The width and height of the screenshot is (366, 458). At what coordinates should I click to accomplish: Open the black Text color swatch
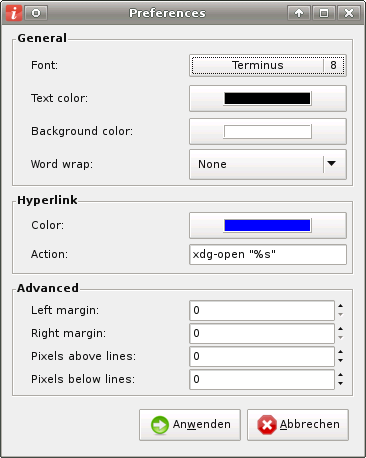click(268, 98)
